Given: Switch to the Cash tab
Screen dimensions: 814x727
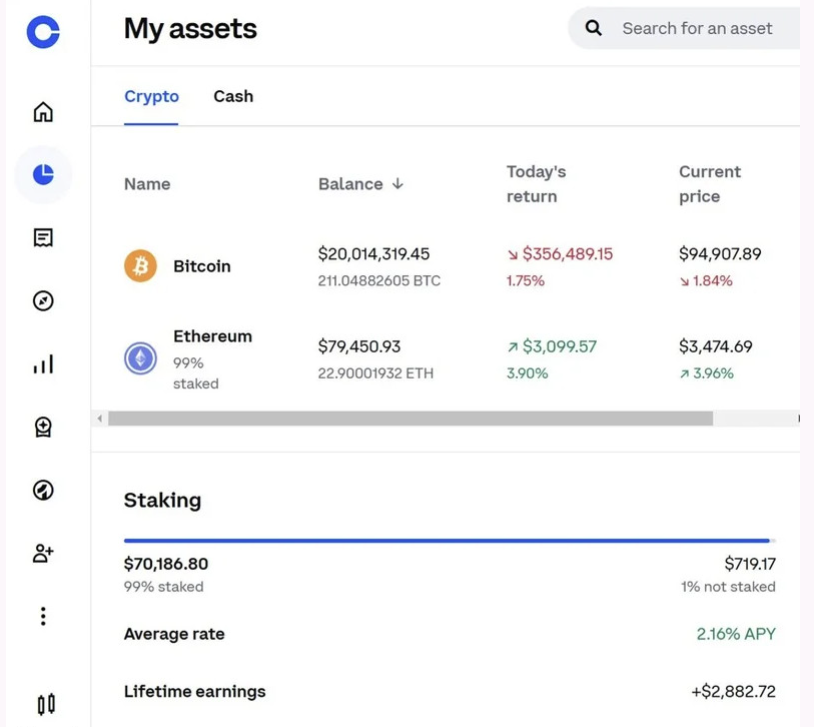Looking at the screenshot, I should 233,96.
